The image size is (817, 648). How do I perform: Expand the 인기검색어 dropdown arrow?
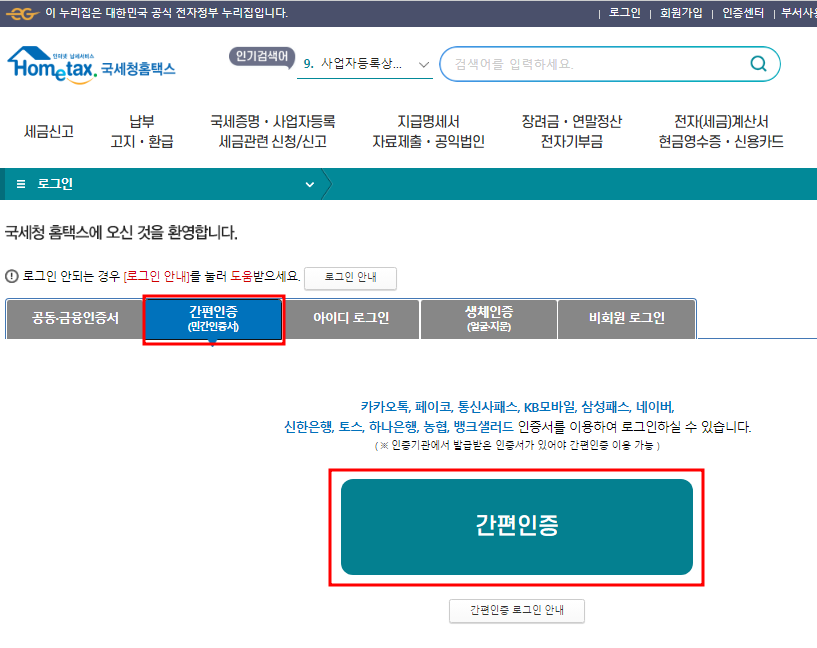tap(424, 65)
